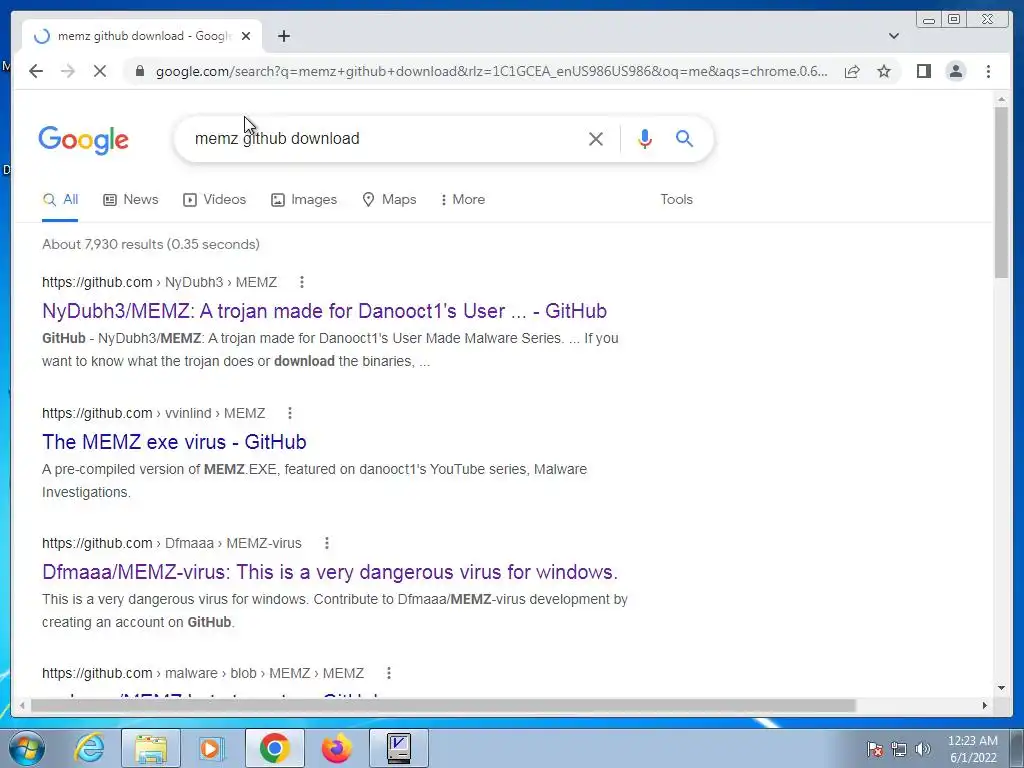Open a new tab with the plus button
The width and height of the screenshot is (1024, 768).
click(x=283, y=36)
